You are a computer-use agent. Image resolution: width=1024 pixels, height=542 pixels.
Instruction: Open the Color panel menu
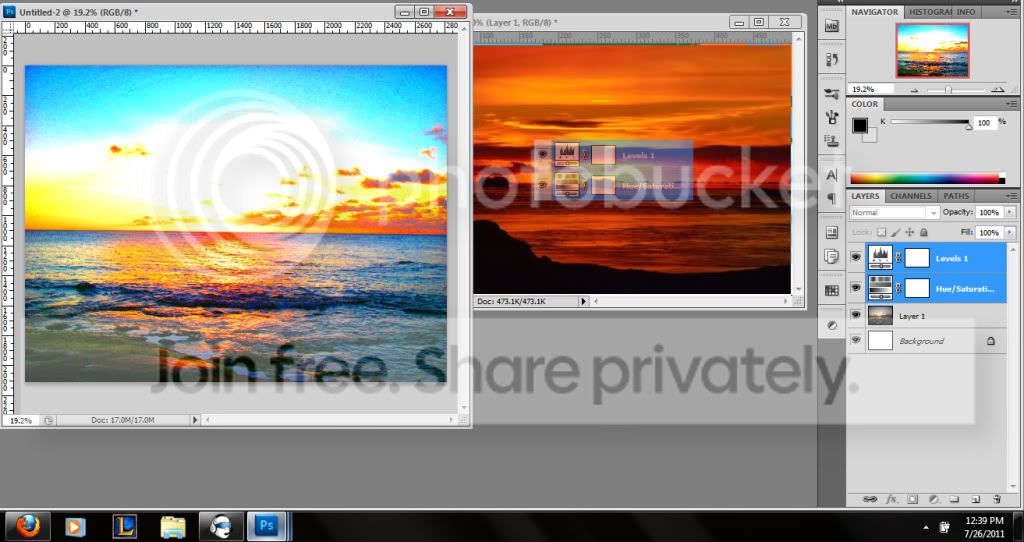(1012, 104)
